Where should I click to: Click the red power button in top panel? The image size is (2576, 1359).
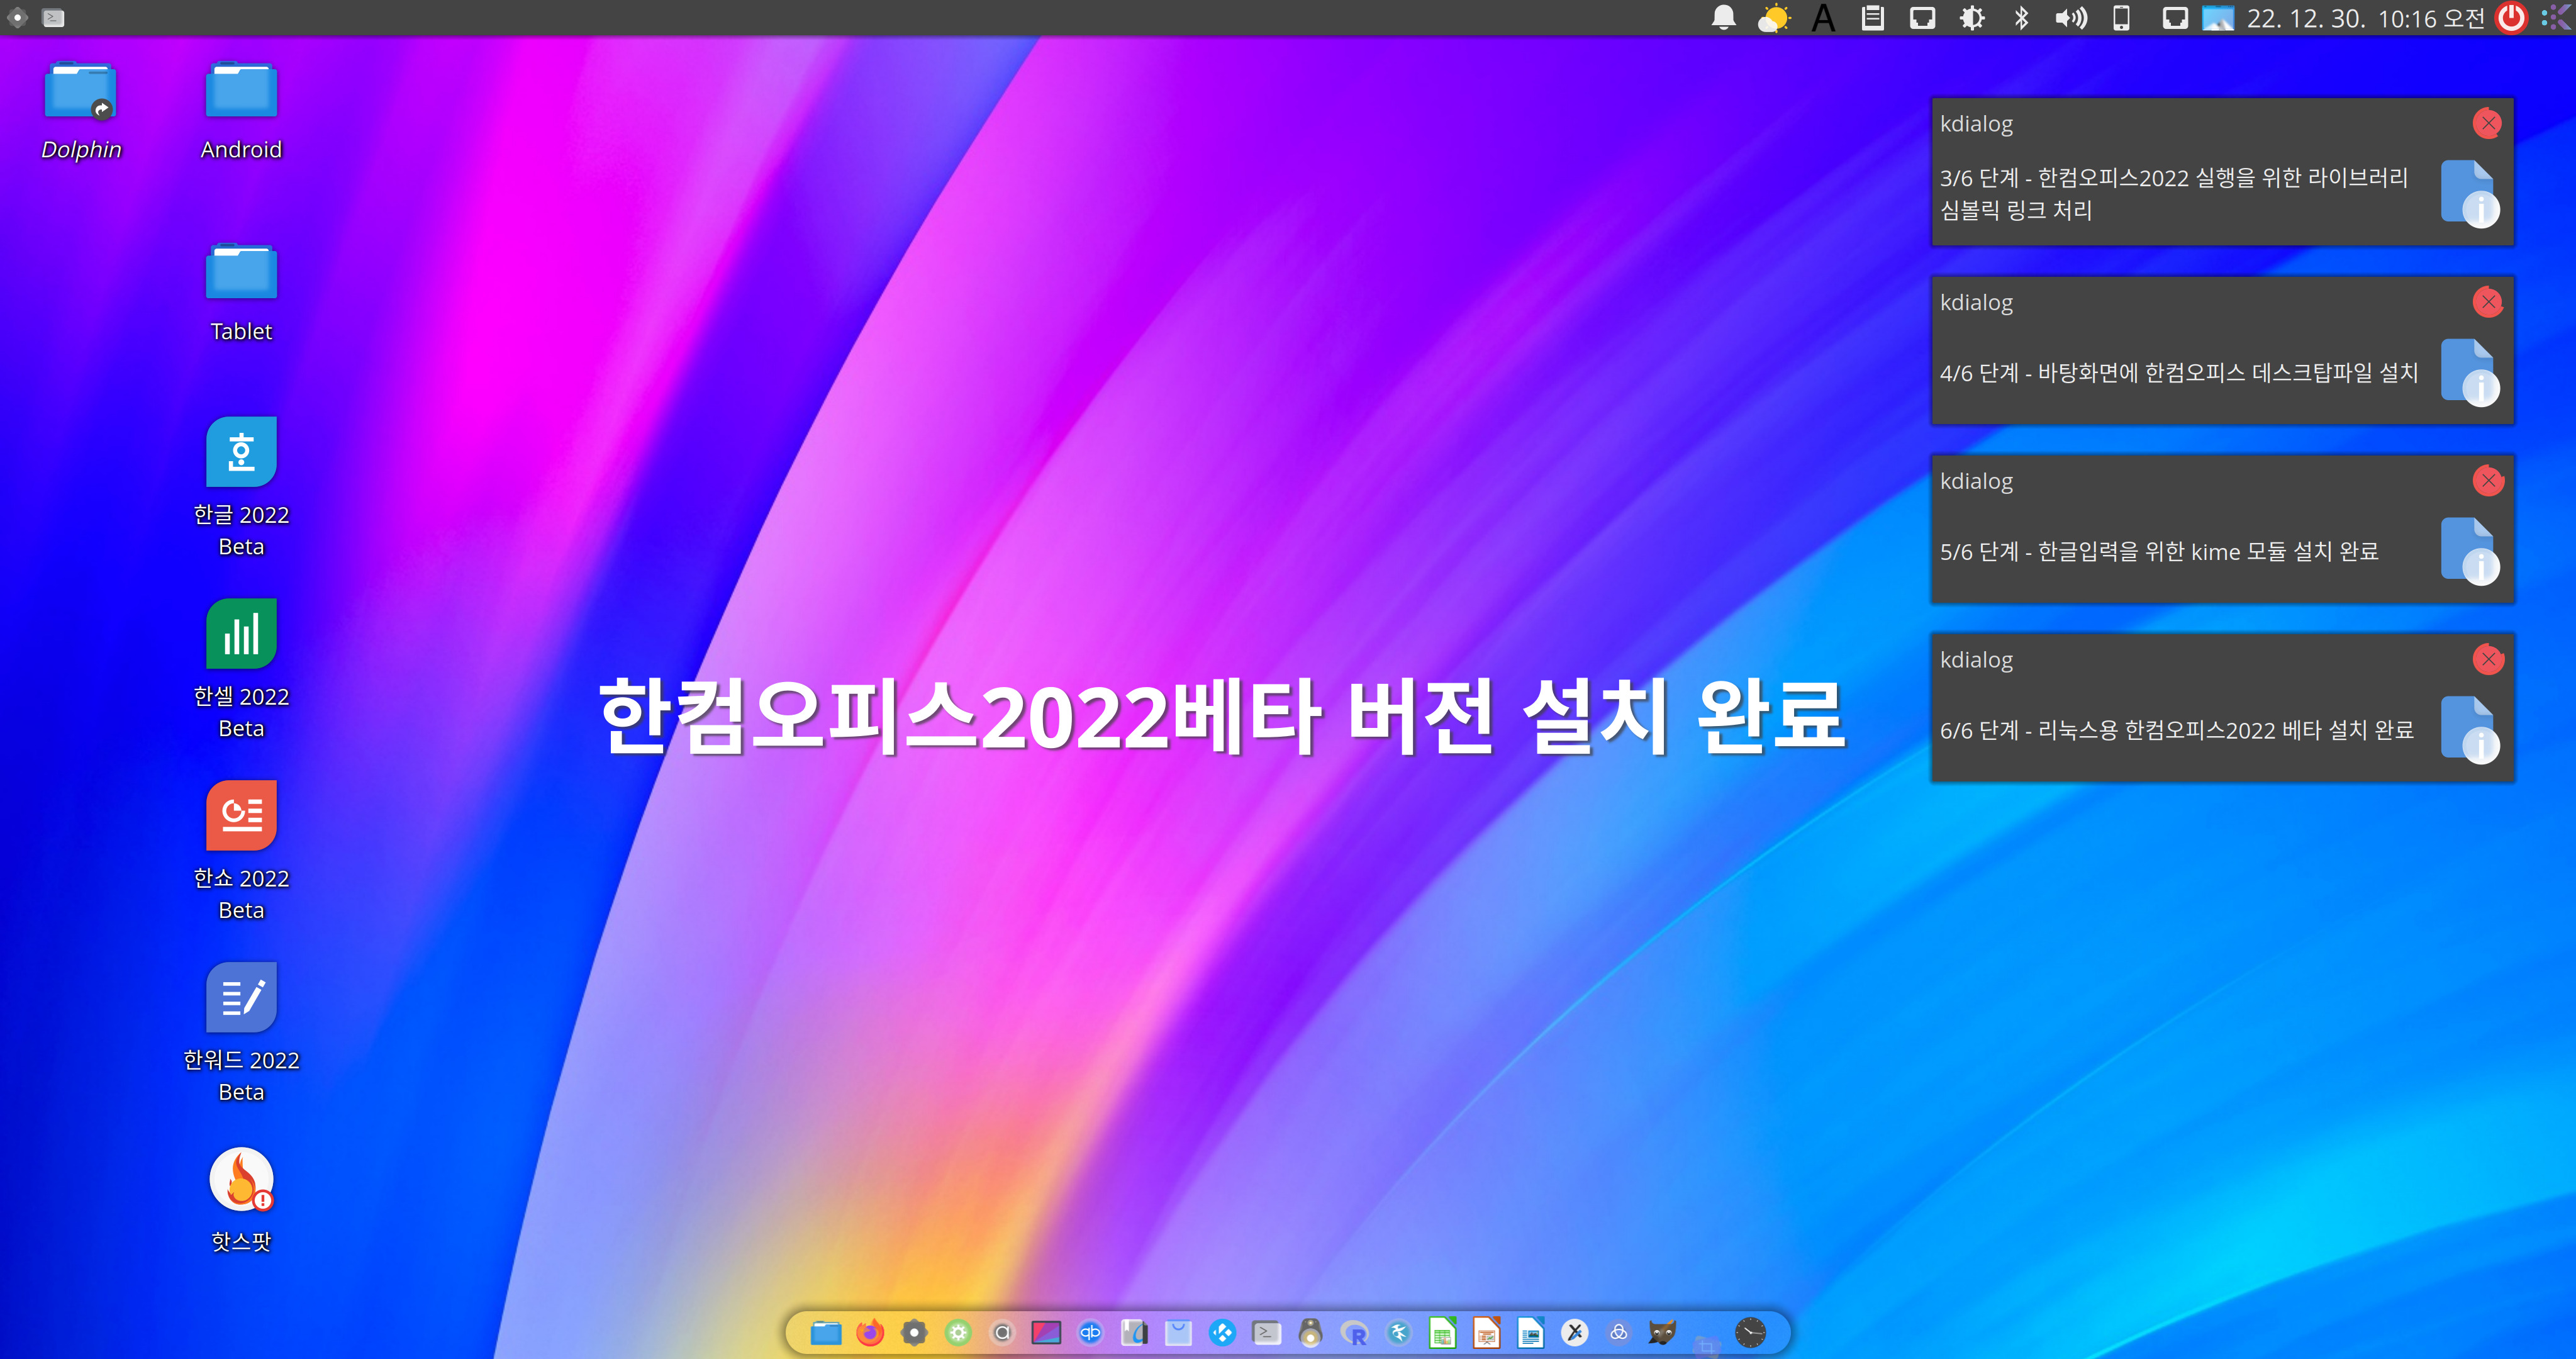click(2511, 18)
